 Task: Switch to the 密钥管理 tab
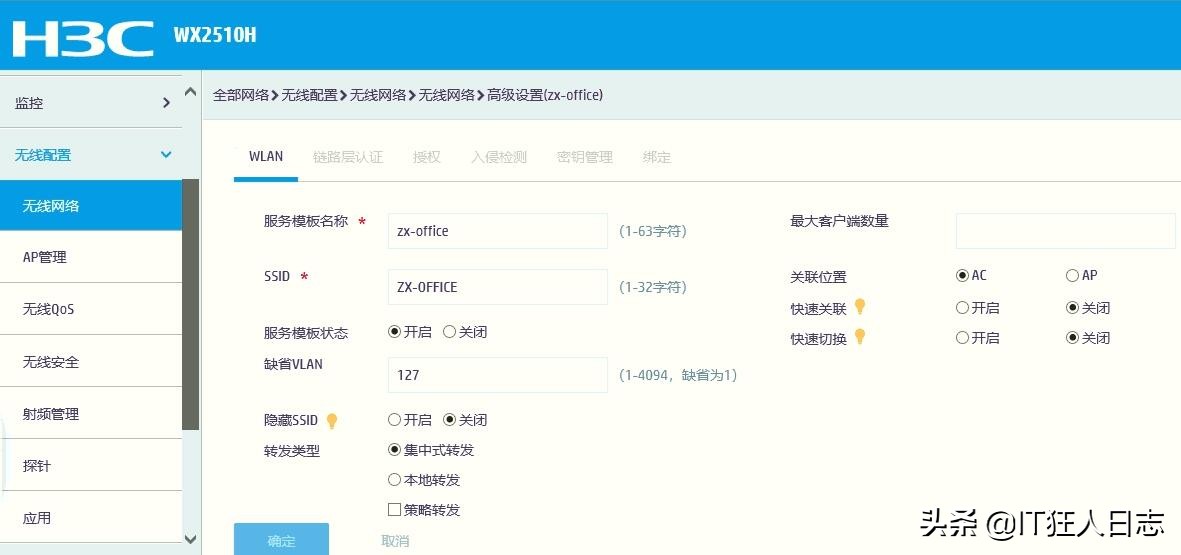point(584,157)
